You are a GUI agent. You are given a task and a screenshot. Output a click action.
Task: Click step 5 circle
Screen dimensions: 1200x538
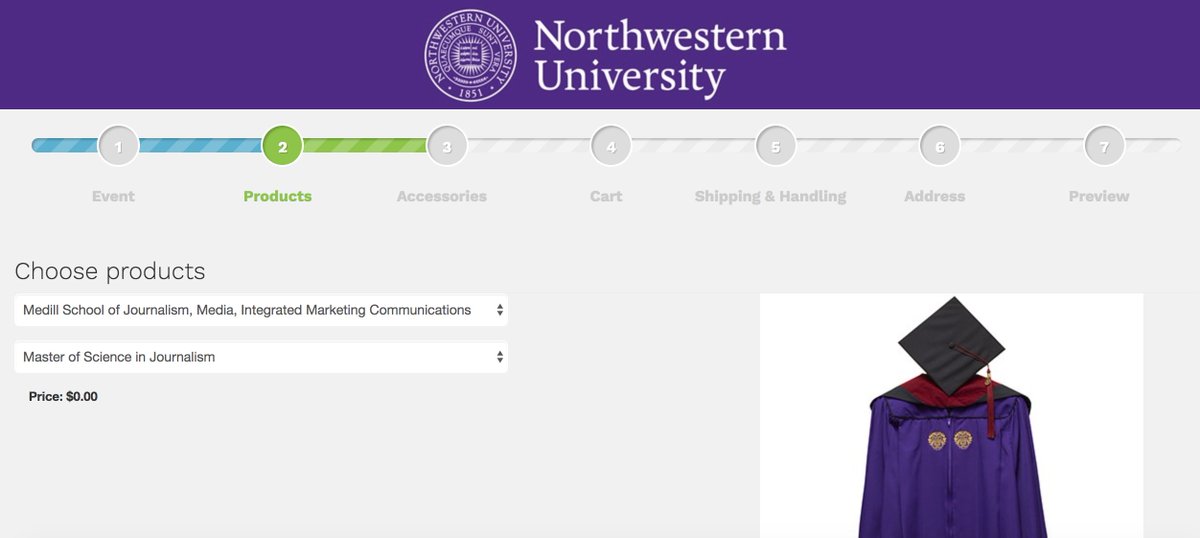(776, 146)
